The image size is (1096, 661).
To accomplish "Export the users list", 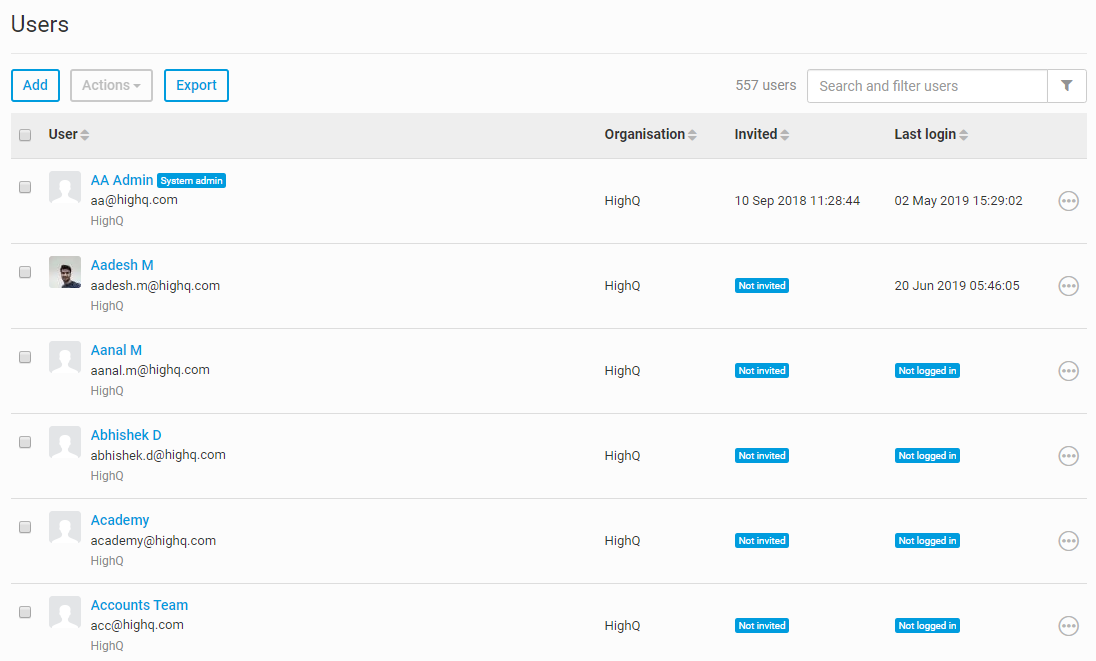I will tap(196, 86).
